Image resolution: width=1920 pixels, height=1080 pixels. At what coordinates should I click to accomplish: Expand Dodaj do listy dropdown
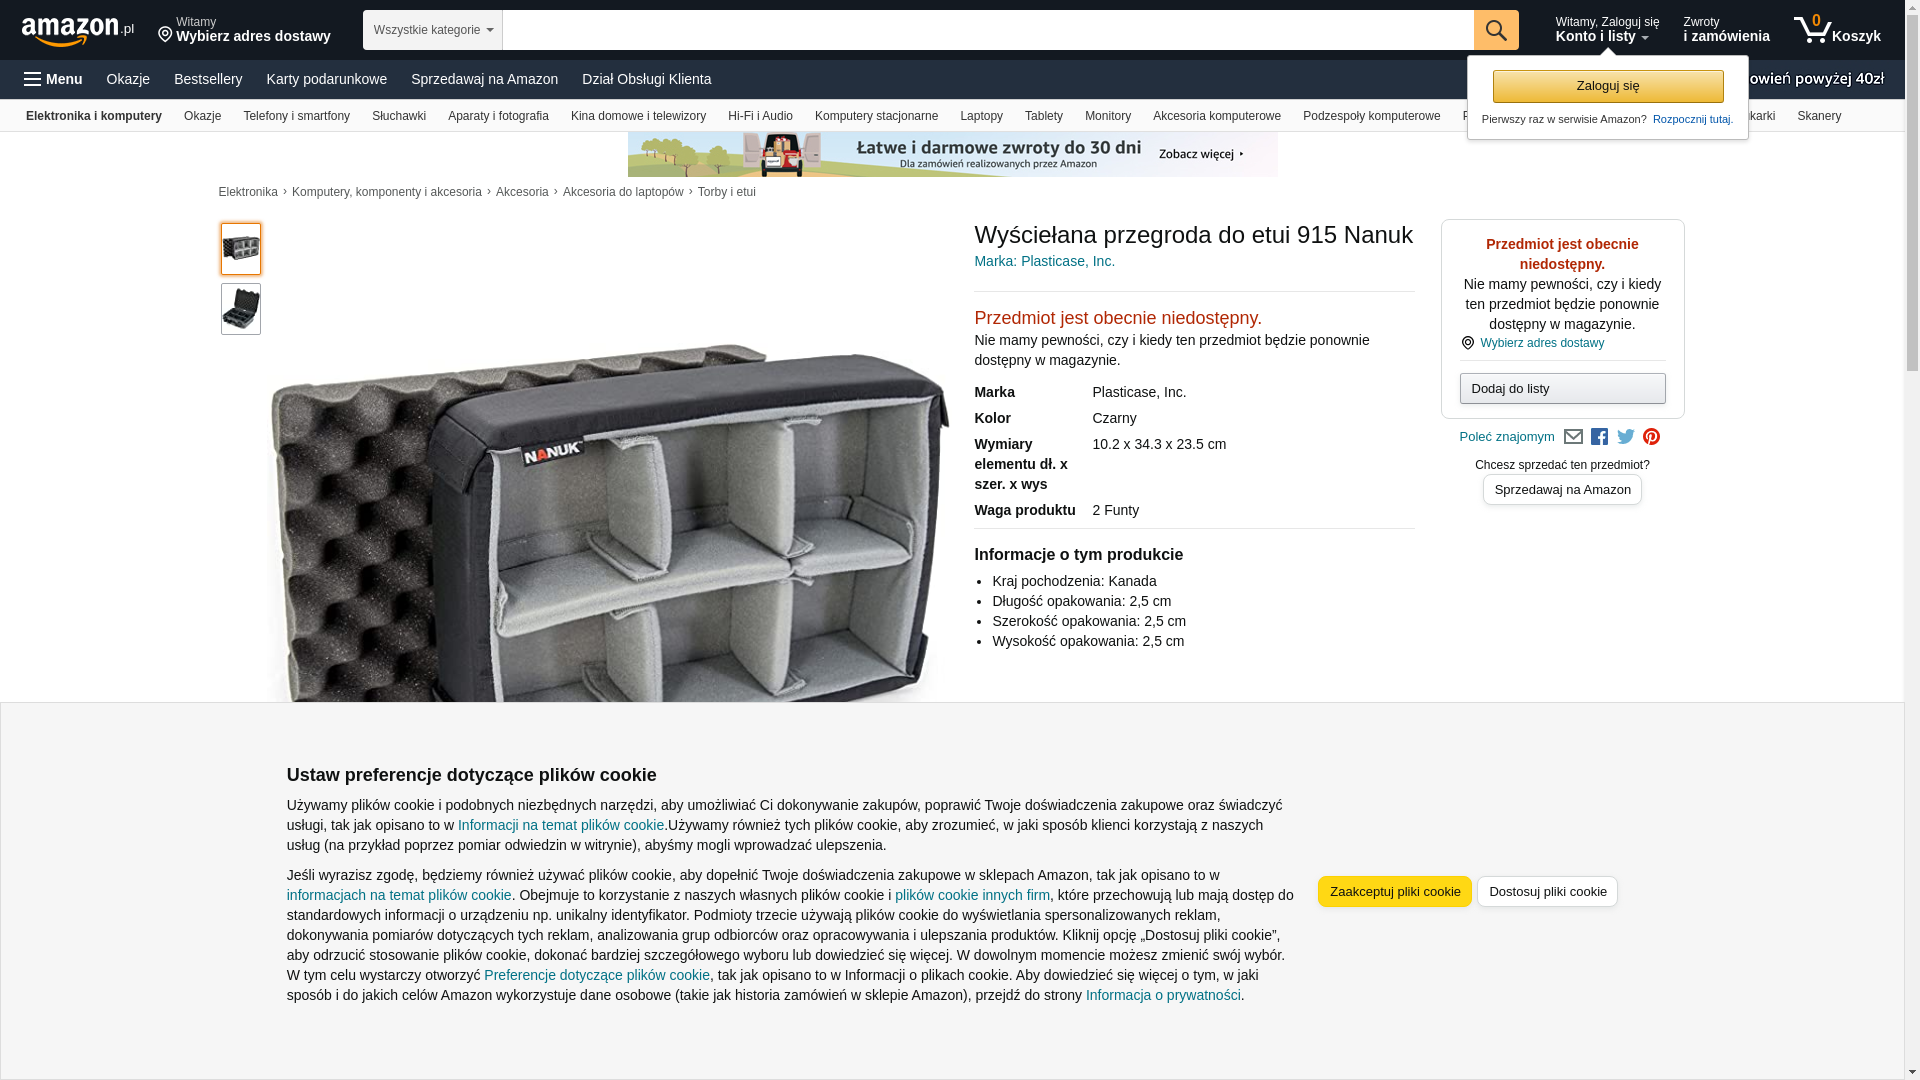pyautogui.click(x=1562, y=388)
